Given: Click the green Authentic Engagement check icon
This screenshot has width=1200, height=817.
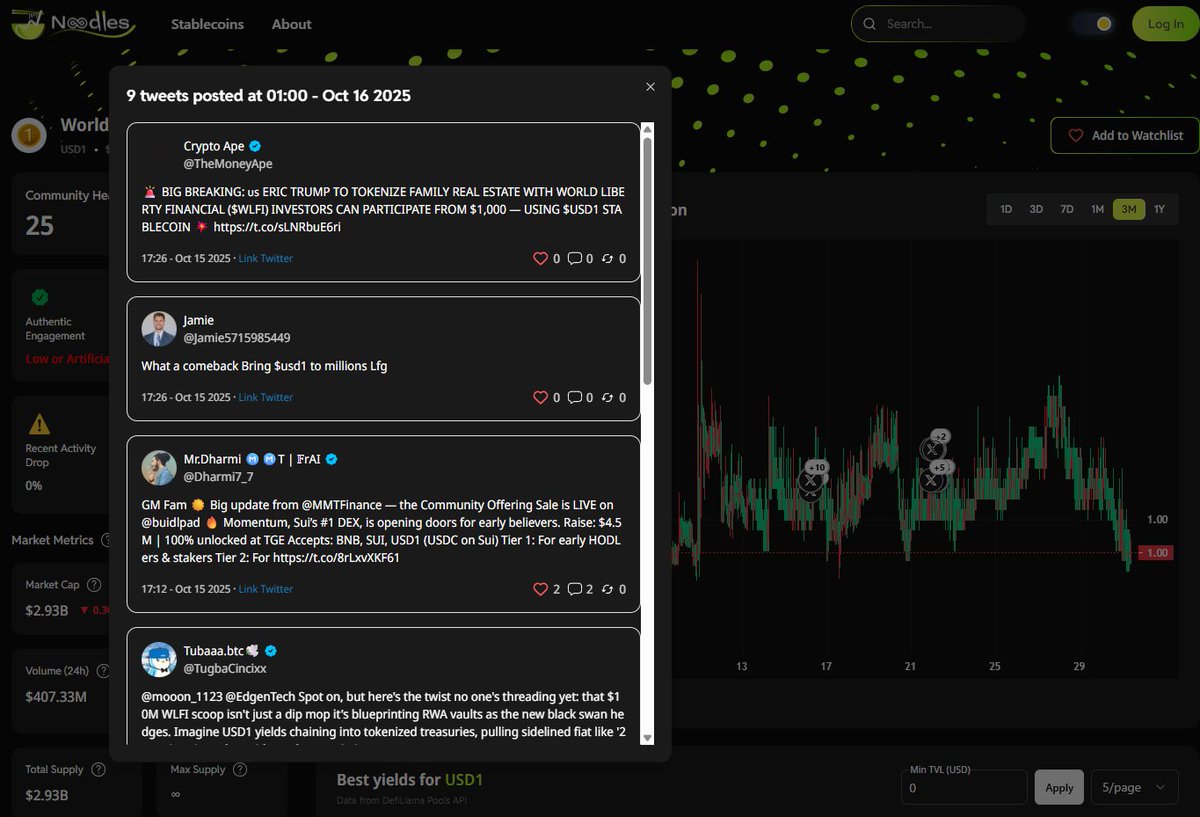Looking at the screenshot, I should tap(40, 297).
